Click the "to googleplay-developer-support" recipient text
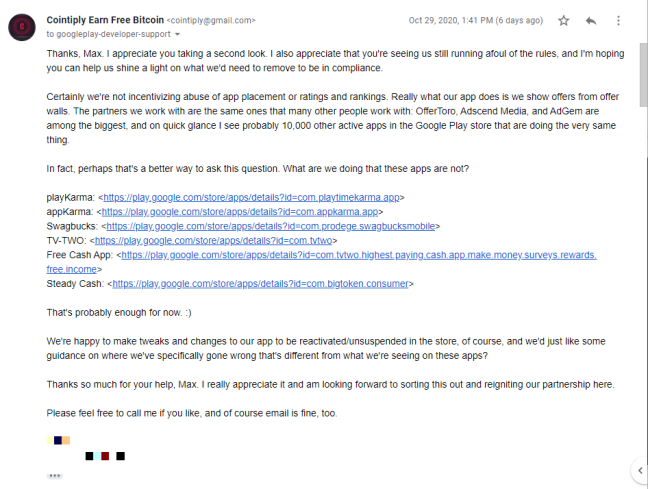This screenshot has width=648, height=489. tap(108, 34)
